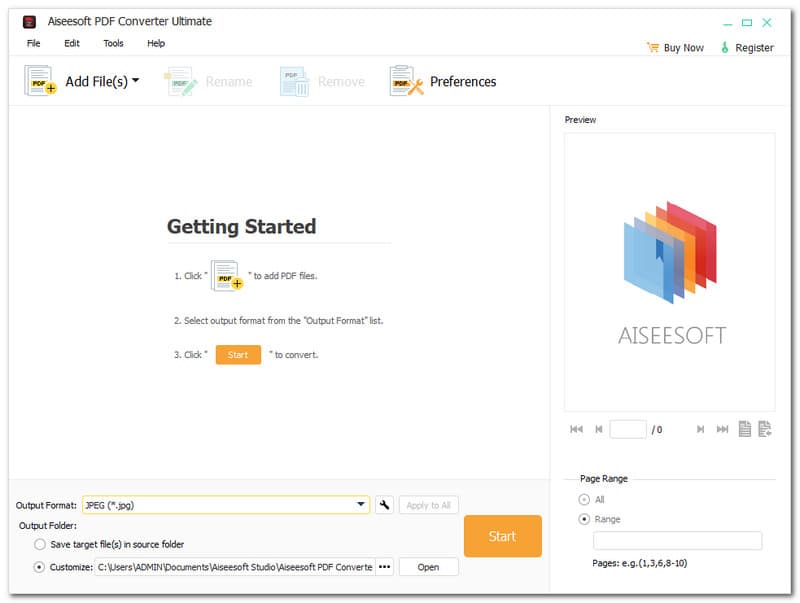Screen dimensions: 800x603
Task: Go to next page in preview
Action: click(700, 429)
